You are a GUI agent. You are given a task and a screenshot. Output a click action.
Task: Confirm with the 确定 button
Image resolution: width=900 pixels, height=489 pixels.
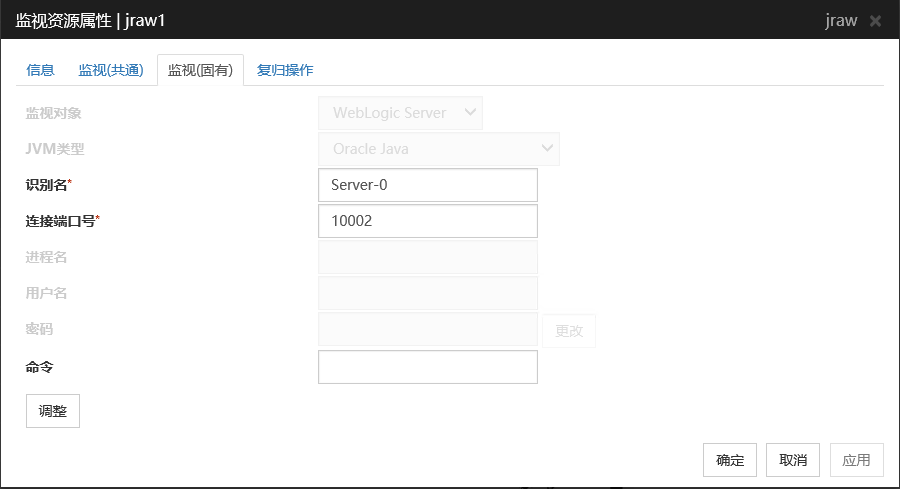730,460
